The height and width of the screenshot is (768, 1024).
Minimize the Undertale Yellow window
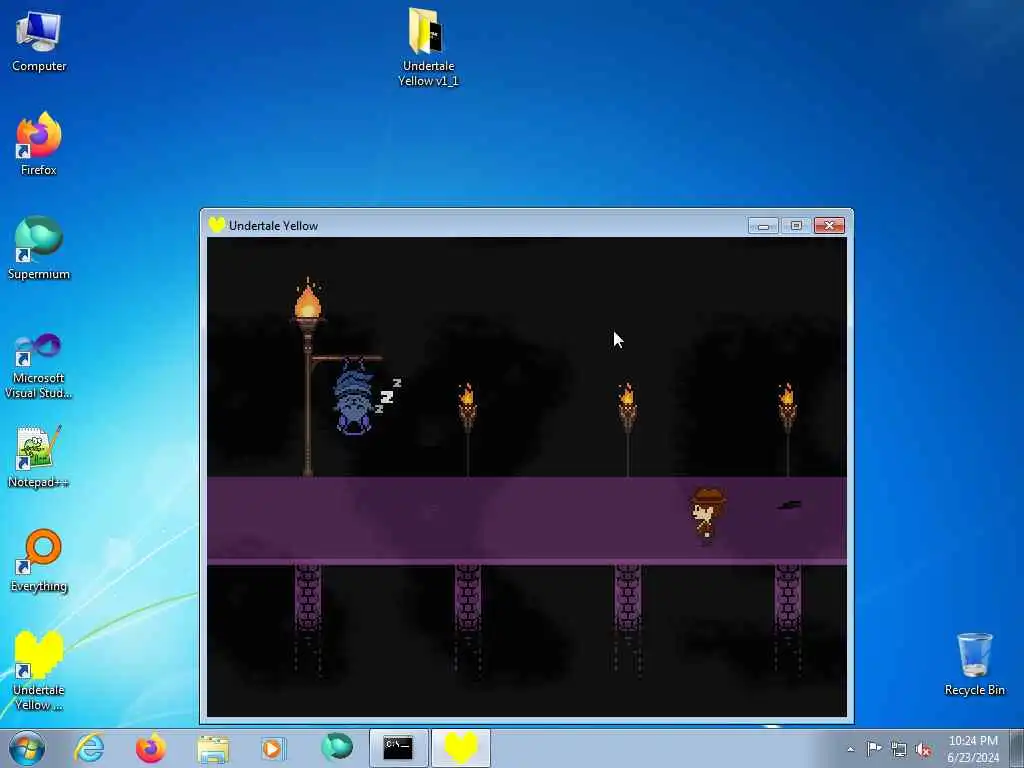[x=763, y=226]
